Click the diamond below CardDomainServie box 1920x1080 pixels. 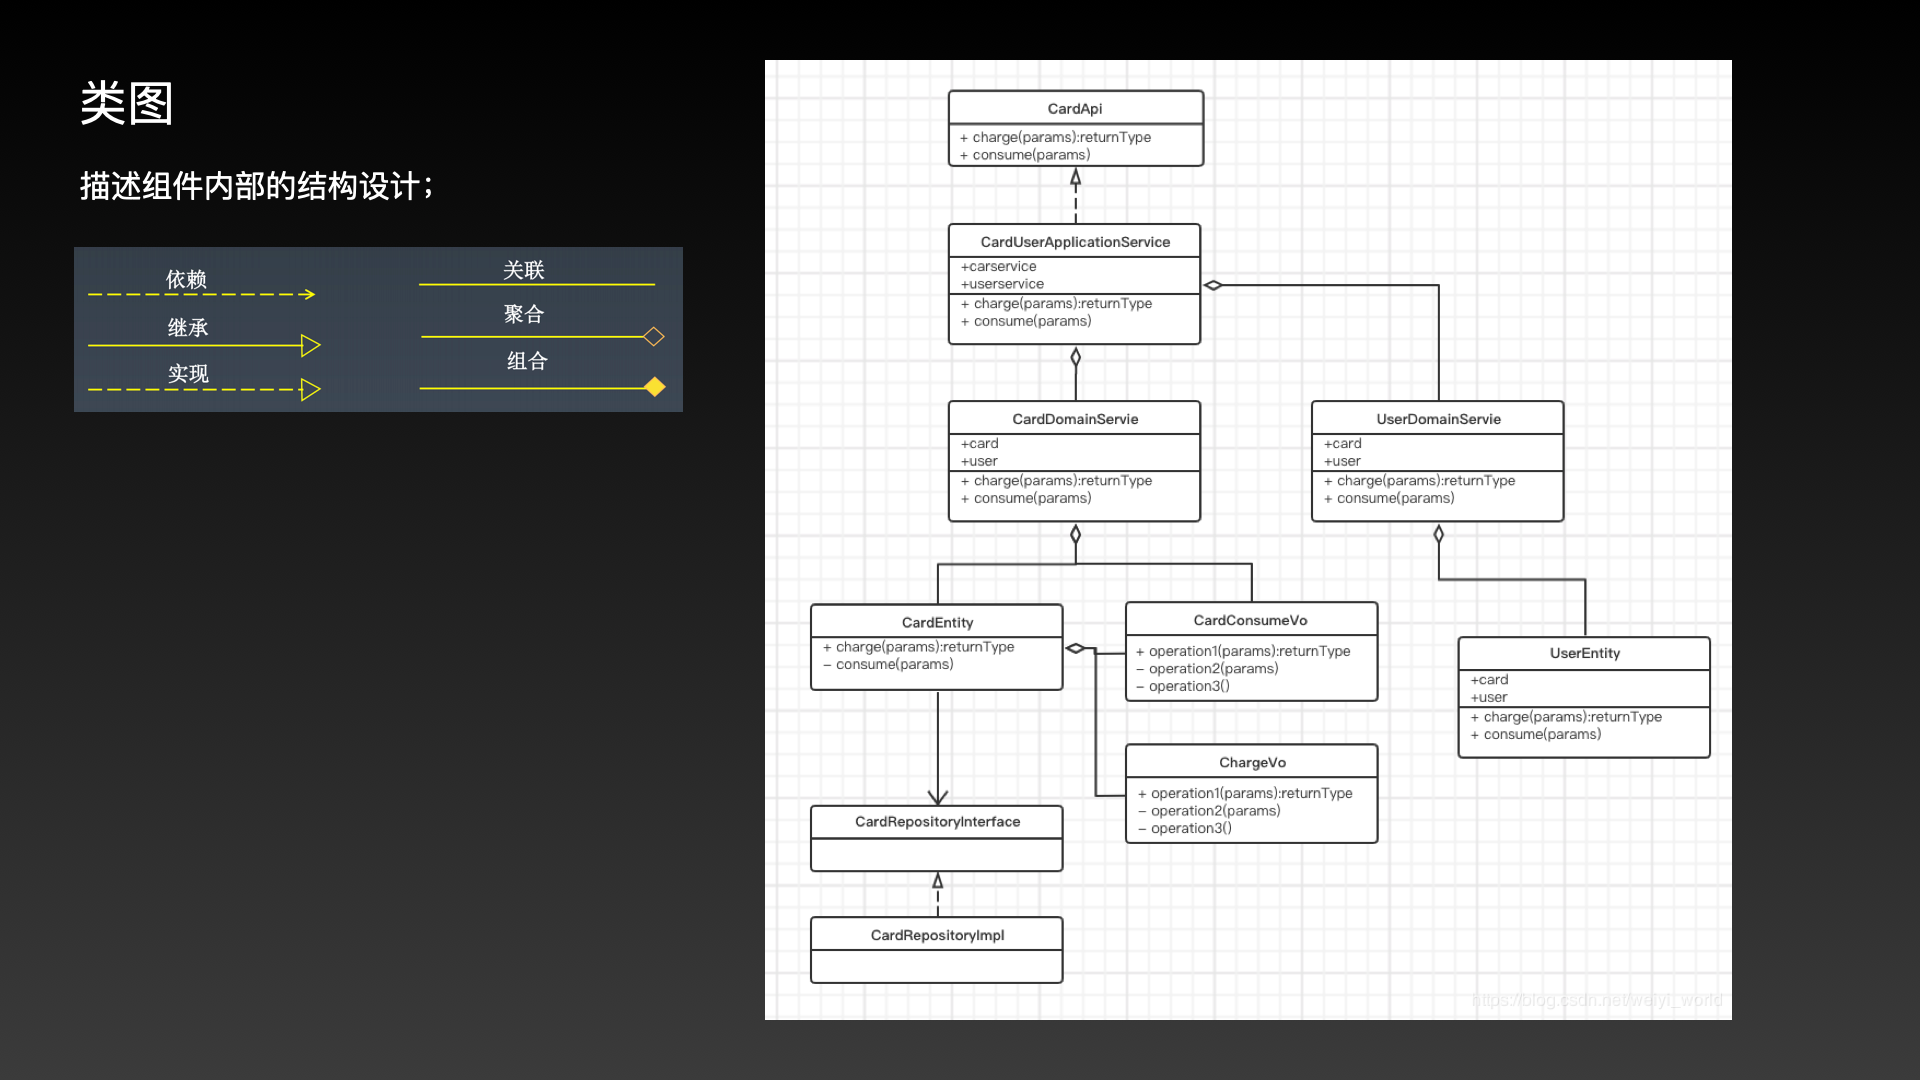click(1076, 534)
